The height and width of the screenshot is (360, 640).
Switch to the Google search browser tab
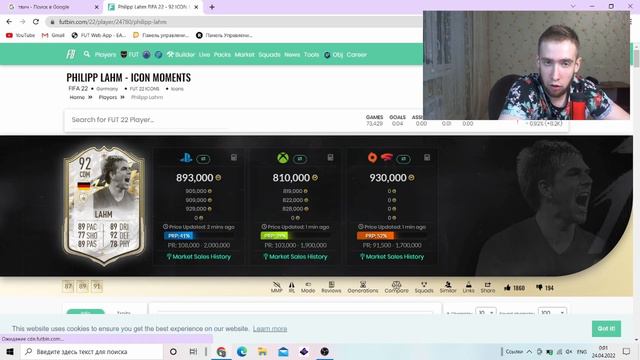(x=53, y=7)
